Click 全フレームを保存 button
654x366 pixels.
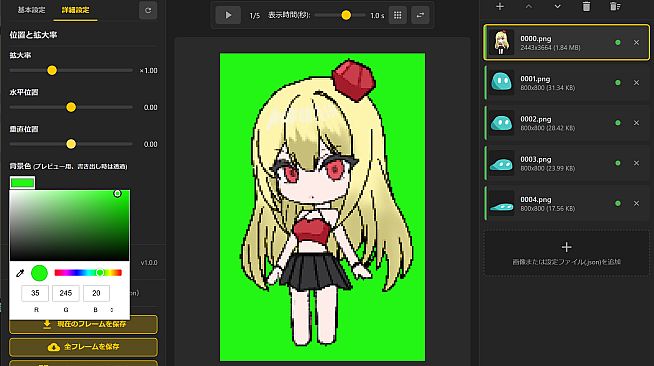coord(83,347)
